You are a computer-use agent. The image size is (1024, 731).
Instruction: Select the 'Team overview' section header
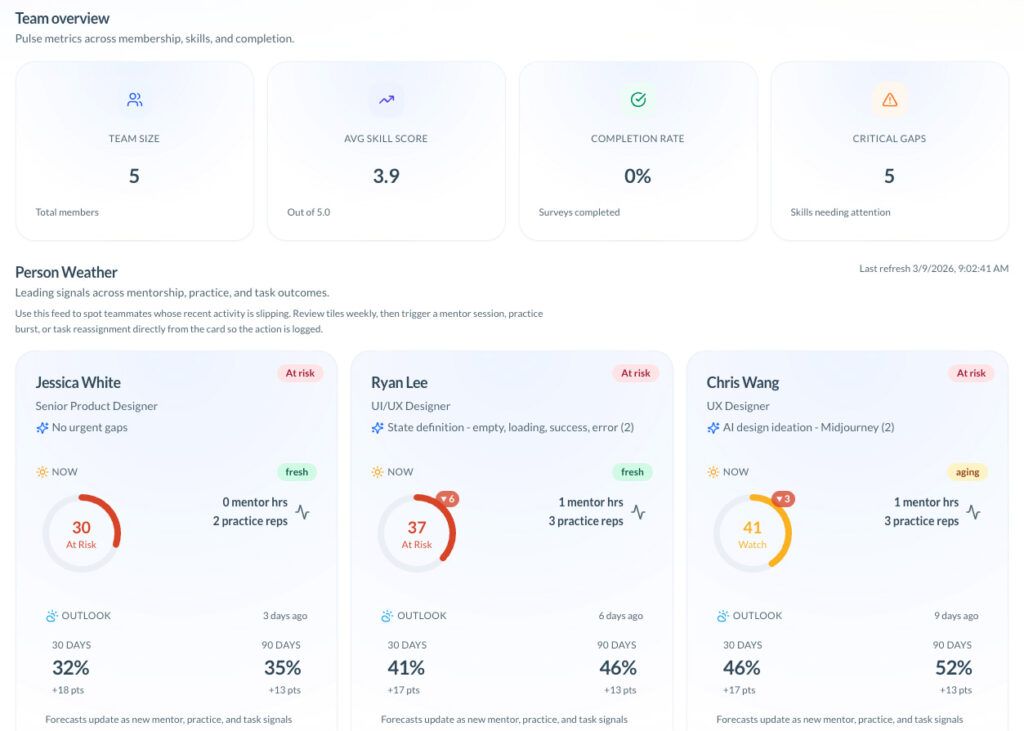[x=62, y=18]
